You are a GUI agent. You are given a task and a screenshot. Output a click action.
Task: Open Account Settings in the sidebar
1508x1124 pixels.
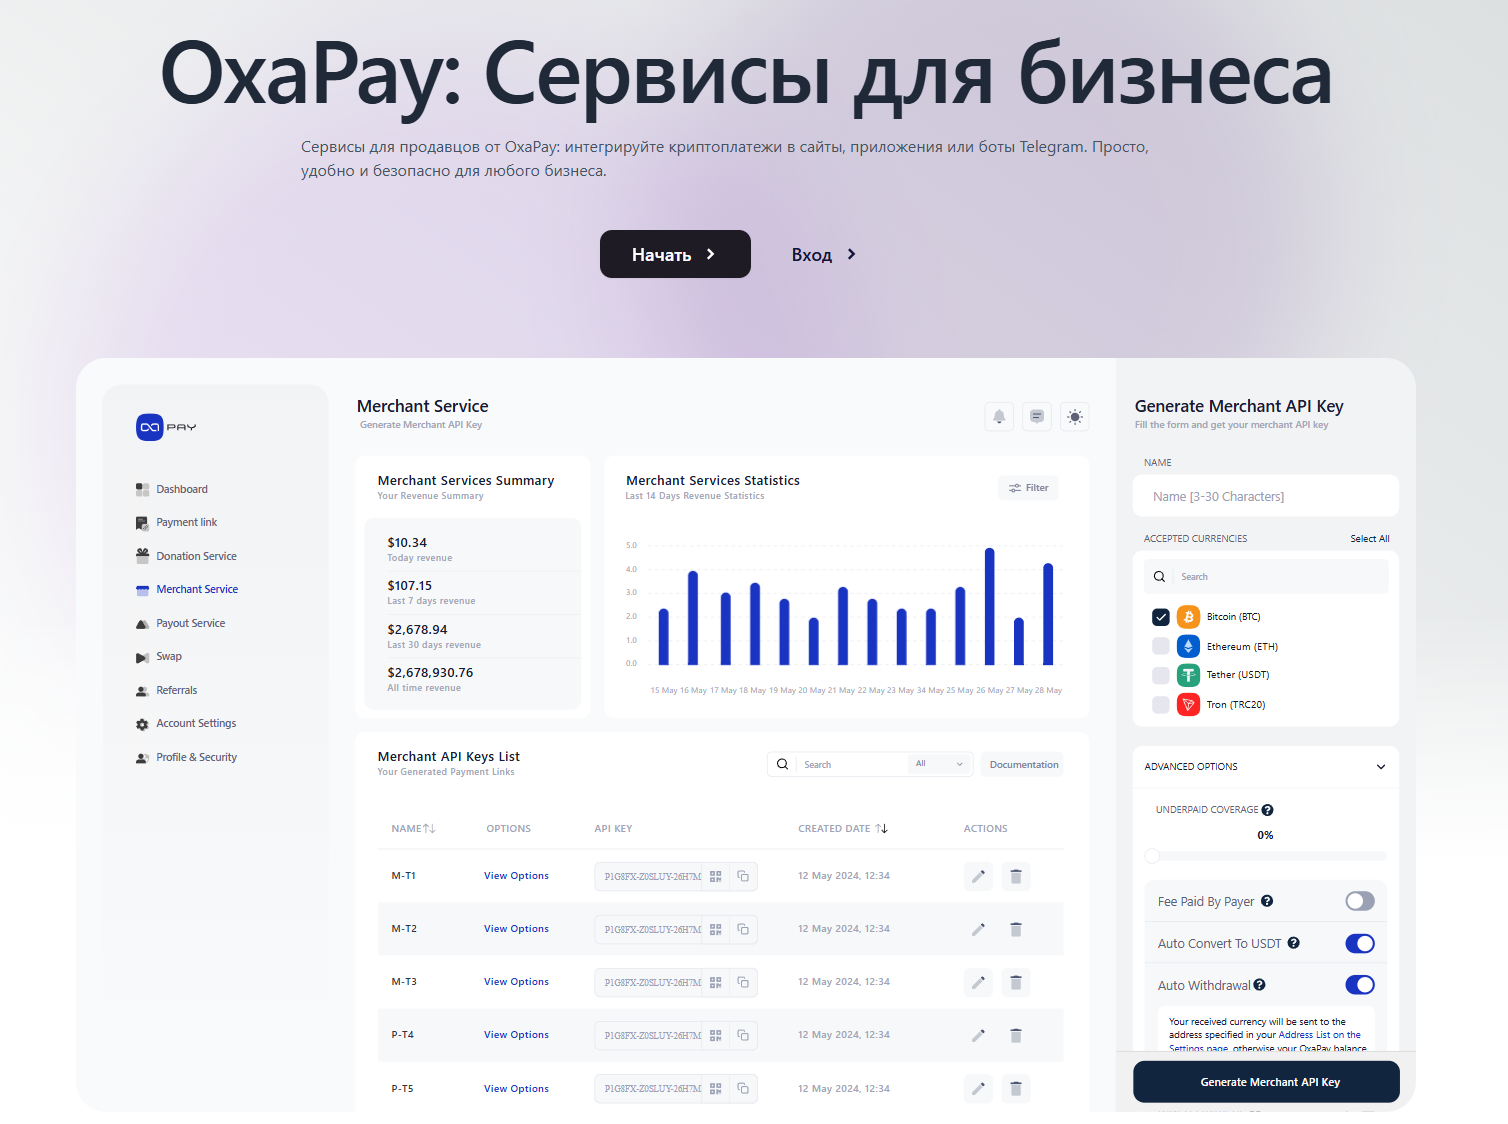(x=186, y=723)
